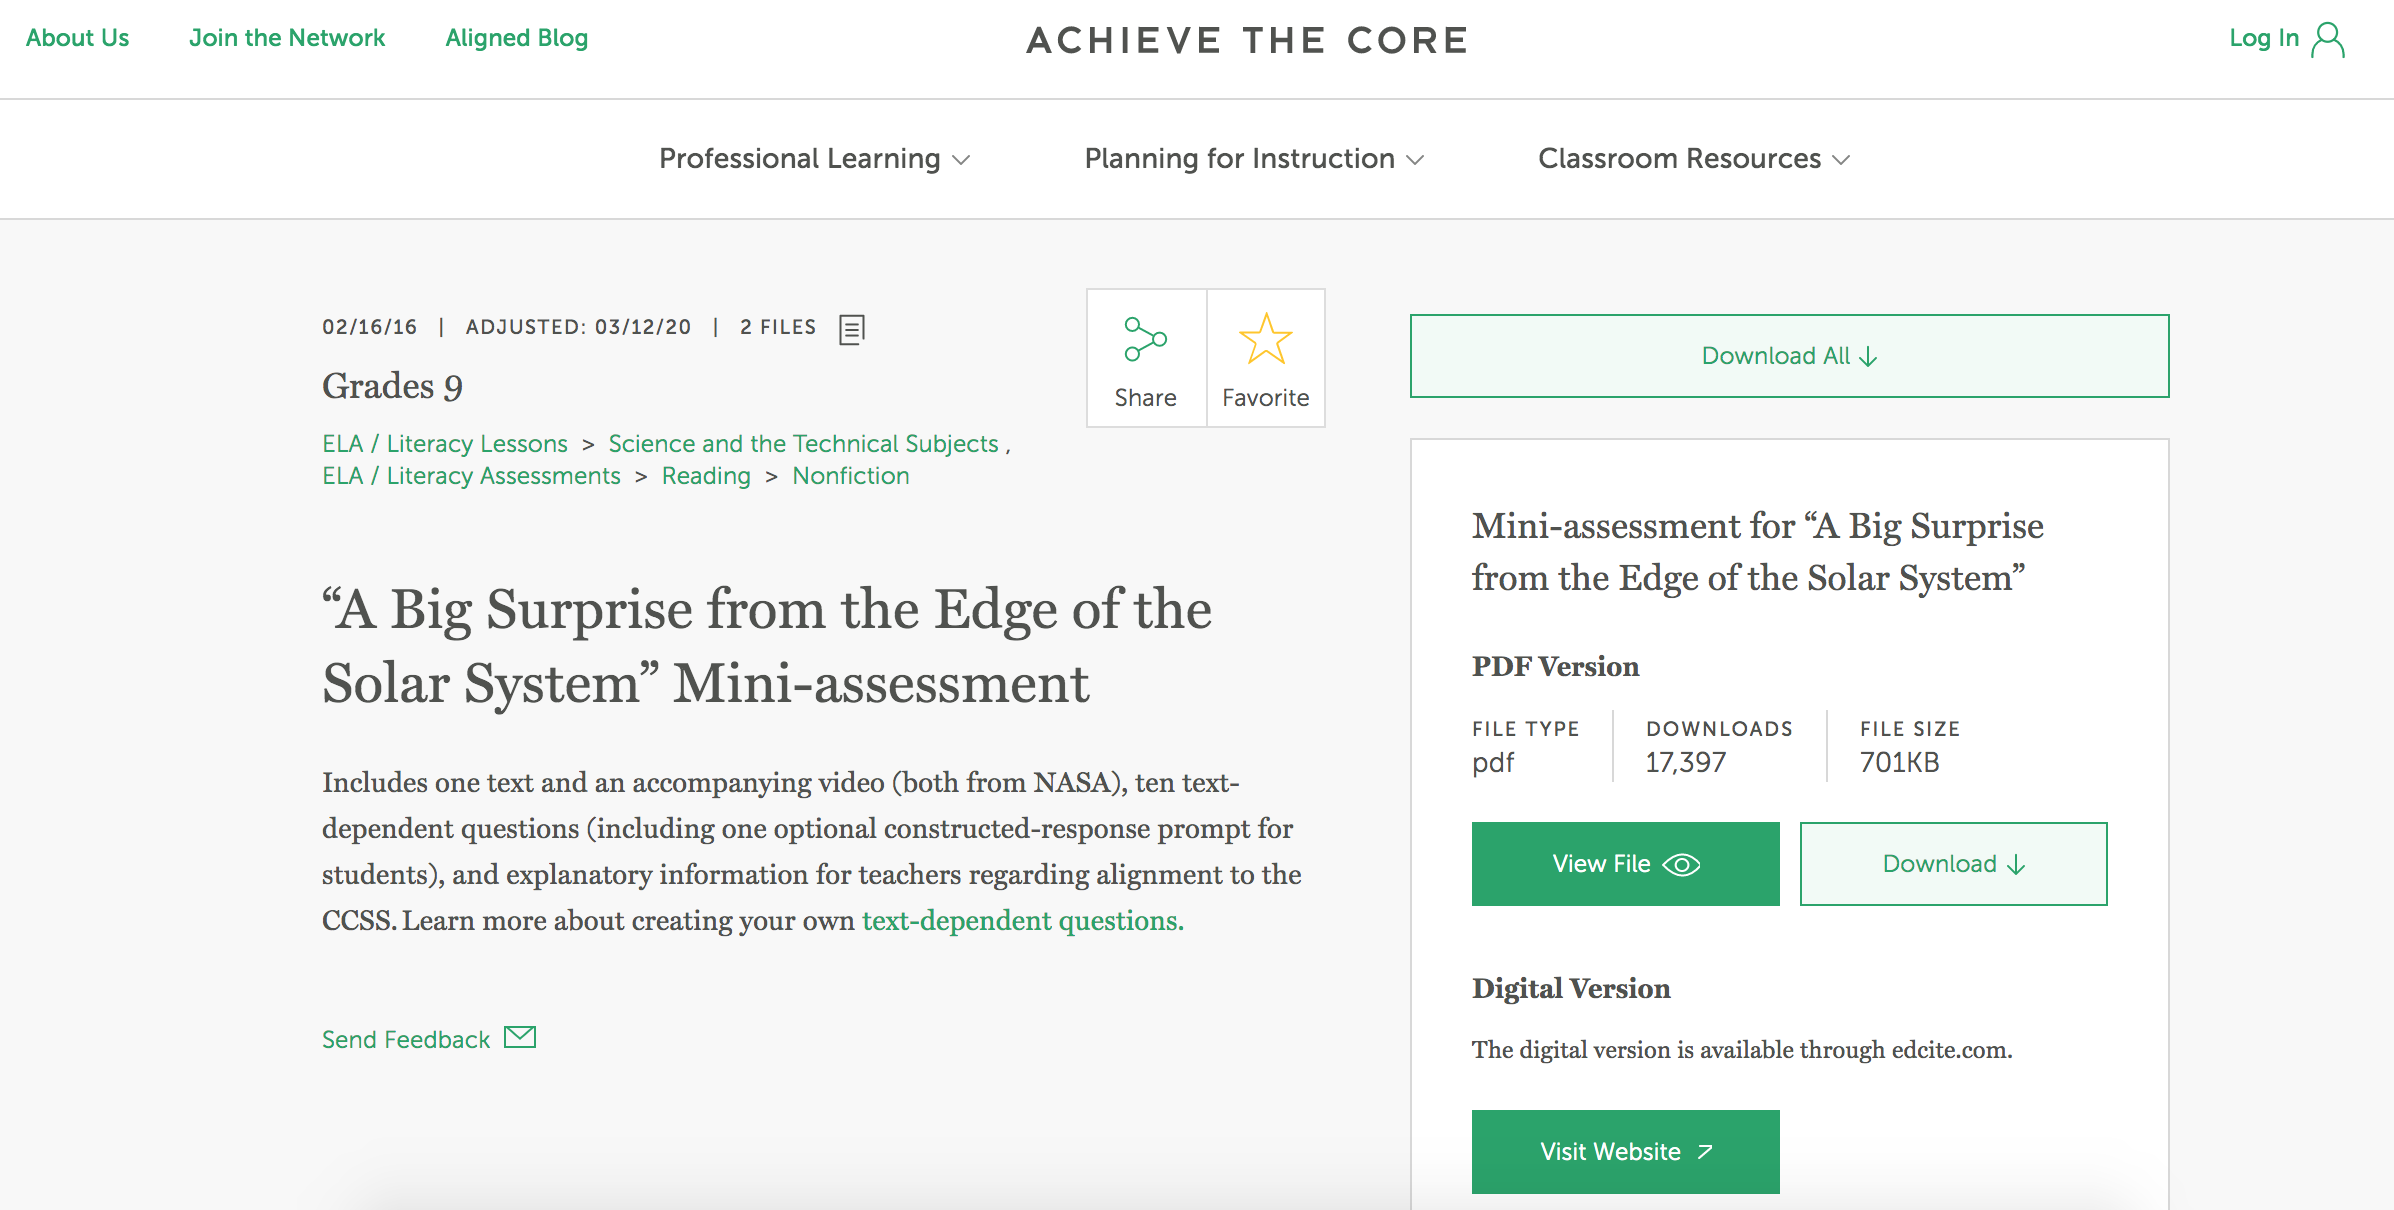Click the Download All progress bar area

pyautogui.click(x=1788, y=355)
